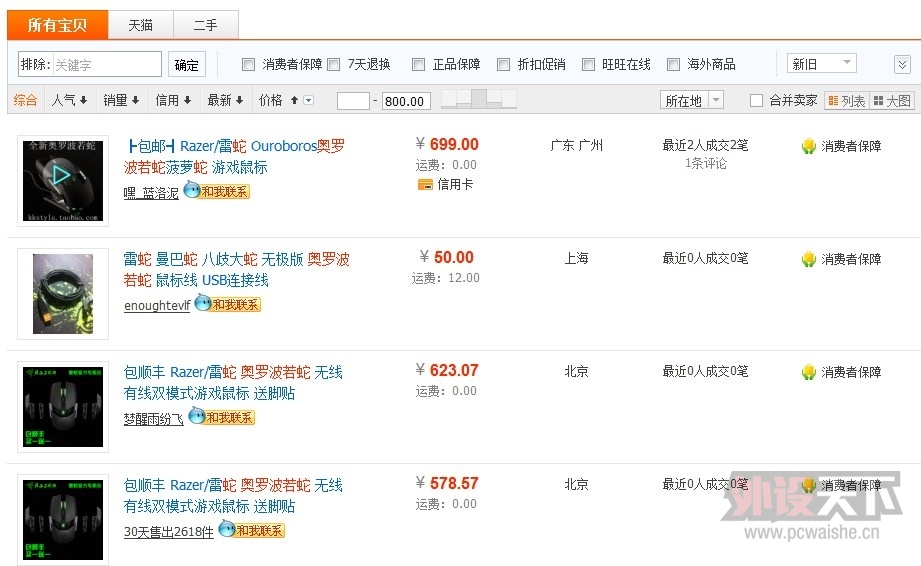Click 消费者保障 badge for 699.00 listing
The image size is (921, 566).
pos(841,146)
